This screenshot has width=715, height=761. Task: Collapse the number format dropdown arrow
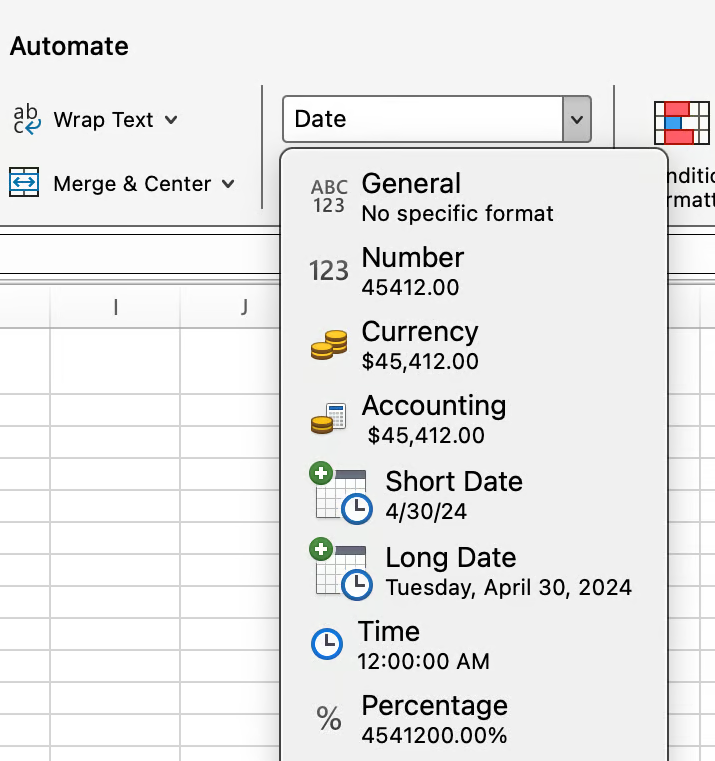tap(576, 119)
